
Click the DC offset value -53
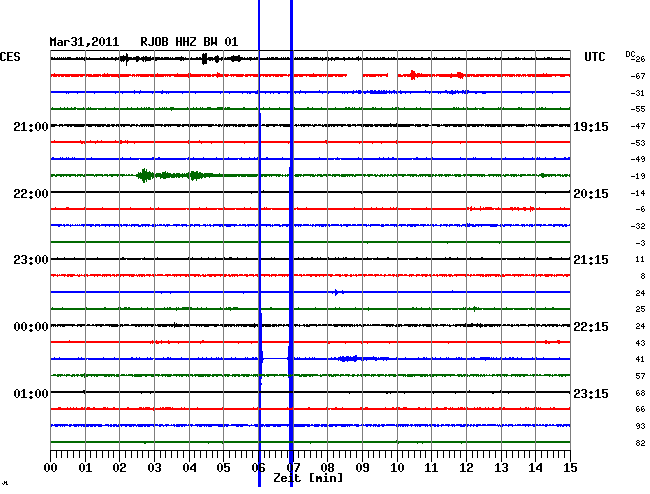coord(638,143)
